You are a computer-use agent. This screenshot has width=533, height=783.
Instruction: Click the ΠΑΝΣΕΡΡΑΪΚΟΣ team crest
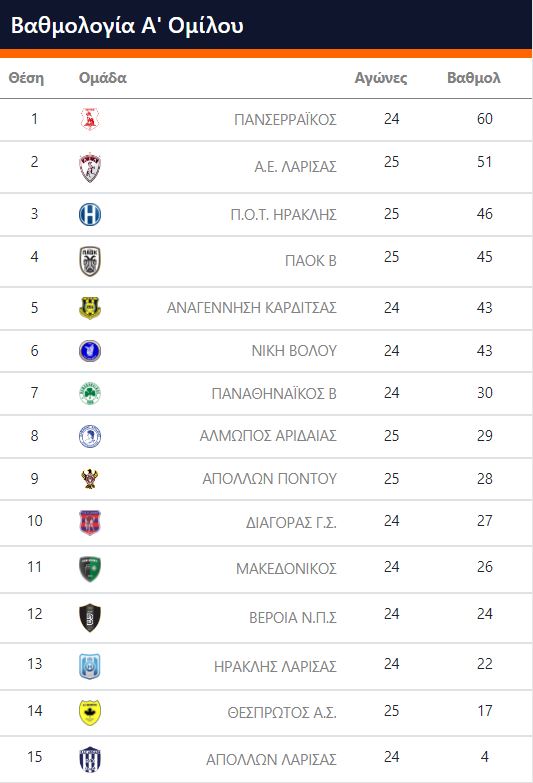click(90, 119)
